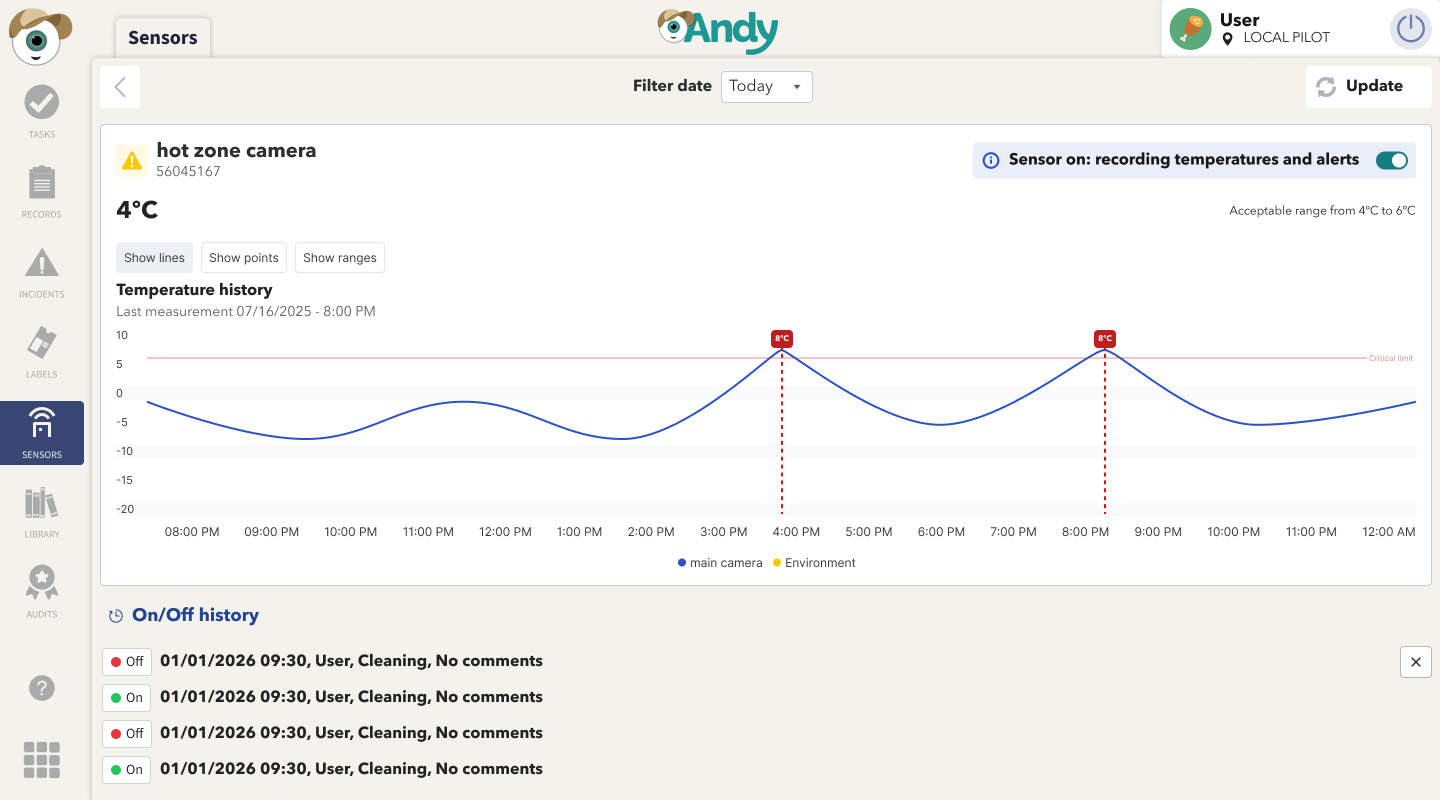Open the Audits badge icon
Image resolution: width=1440 pixels, height=800 pixels.
[42, 583]
